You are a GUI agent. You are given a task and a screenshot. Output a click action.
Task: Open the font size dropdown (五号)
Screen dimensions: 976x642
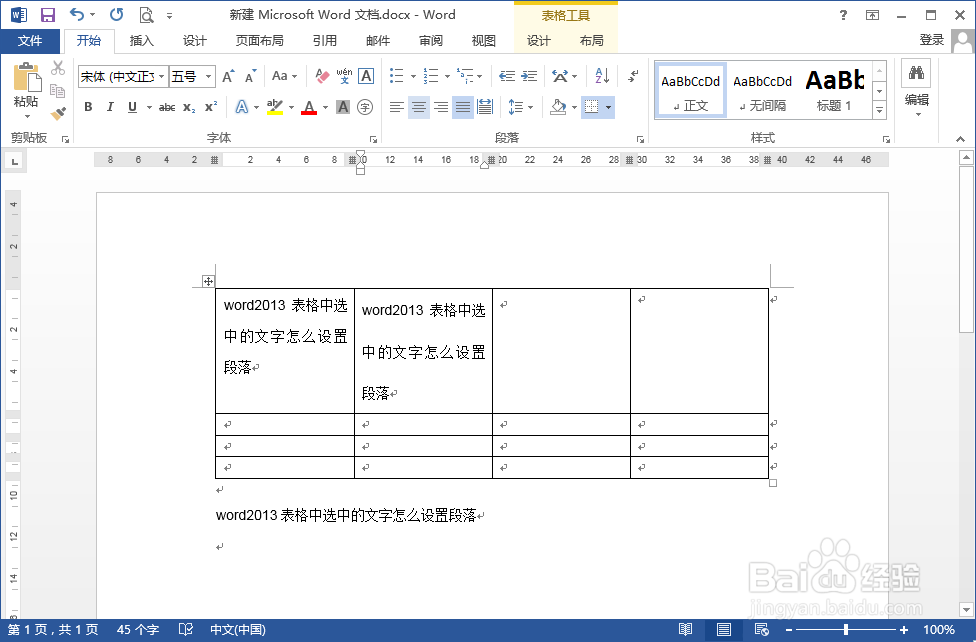coord(209,77)
